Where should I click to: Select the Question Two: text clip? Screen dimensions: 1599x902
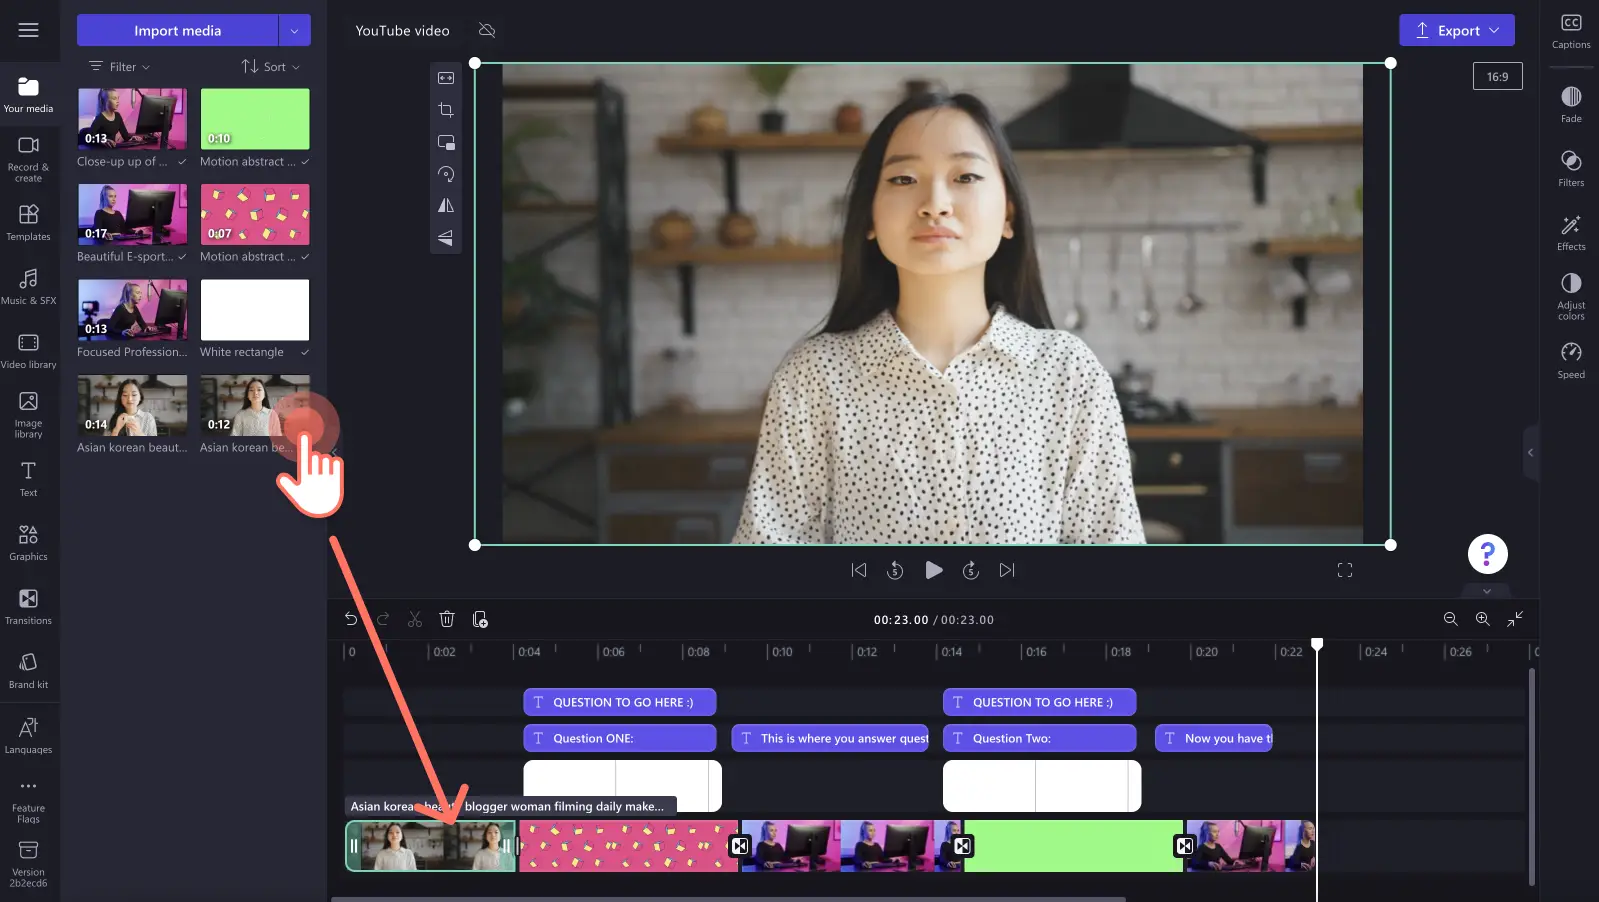click(1039, 738)
